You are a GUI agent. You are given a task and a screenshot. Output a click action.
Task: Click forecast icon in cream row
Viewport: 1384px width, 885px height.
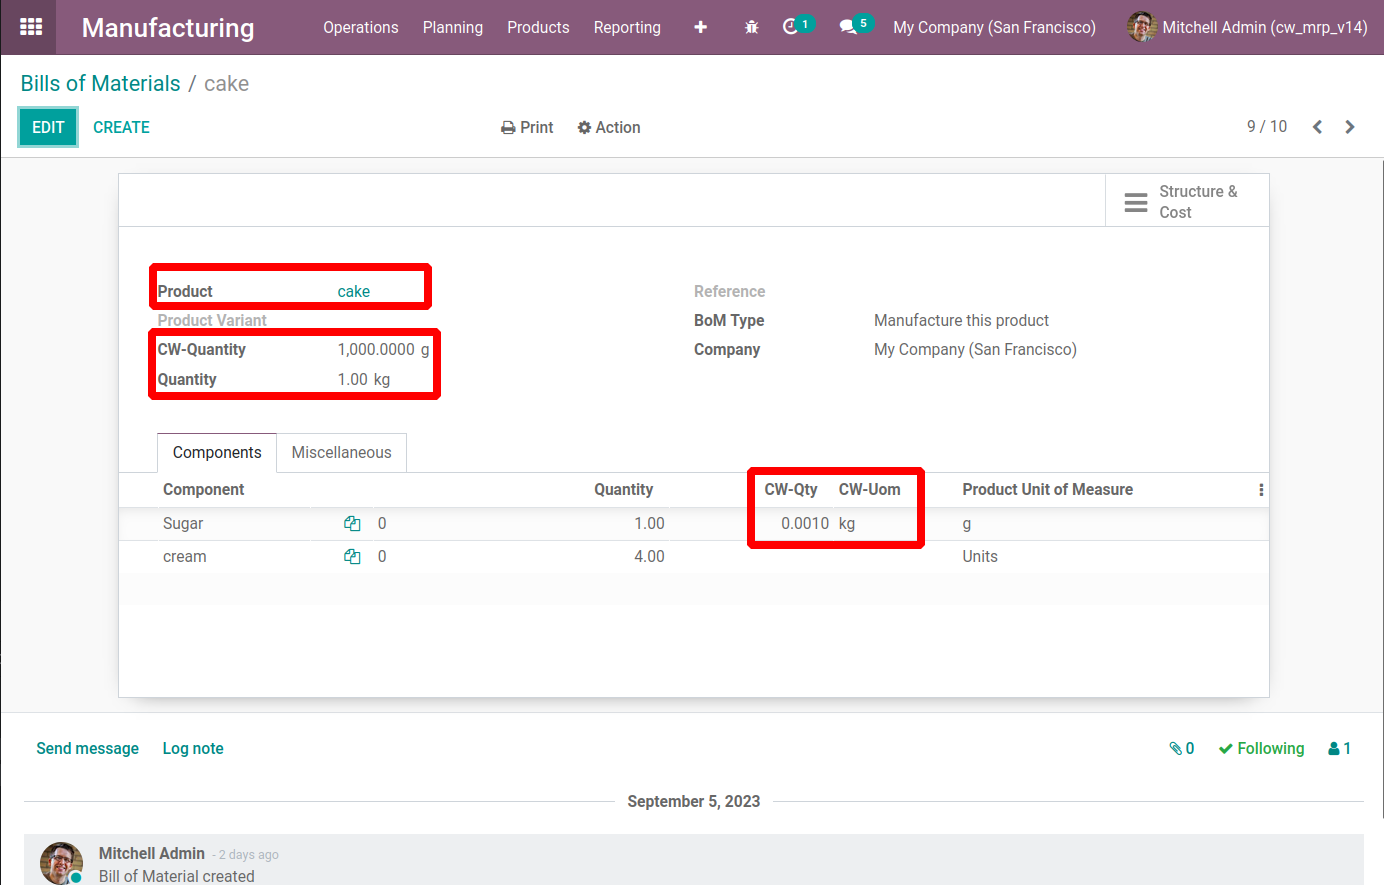click(352, 557)
